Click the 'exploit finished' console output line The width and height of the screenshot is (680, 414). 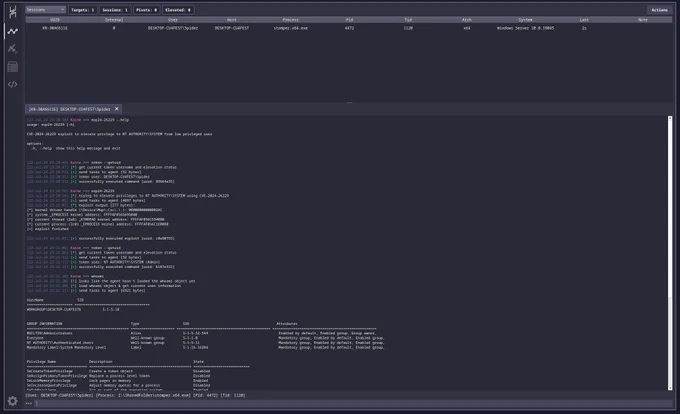tap(48, 229)
